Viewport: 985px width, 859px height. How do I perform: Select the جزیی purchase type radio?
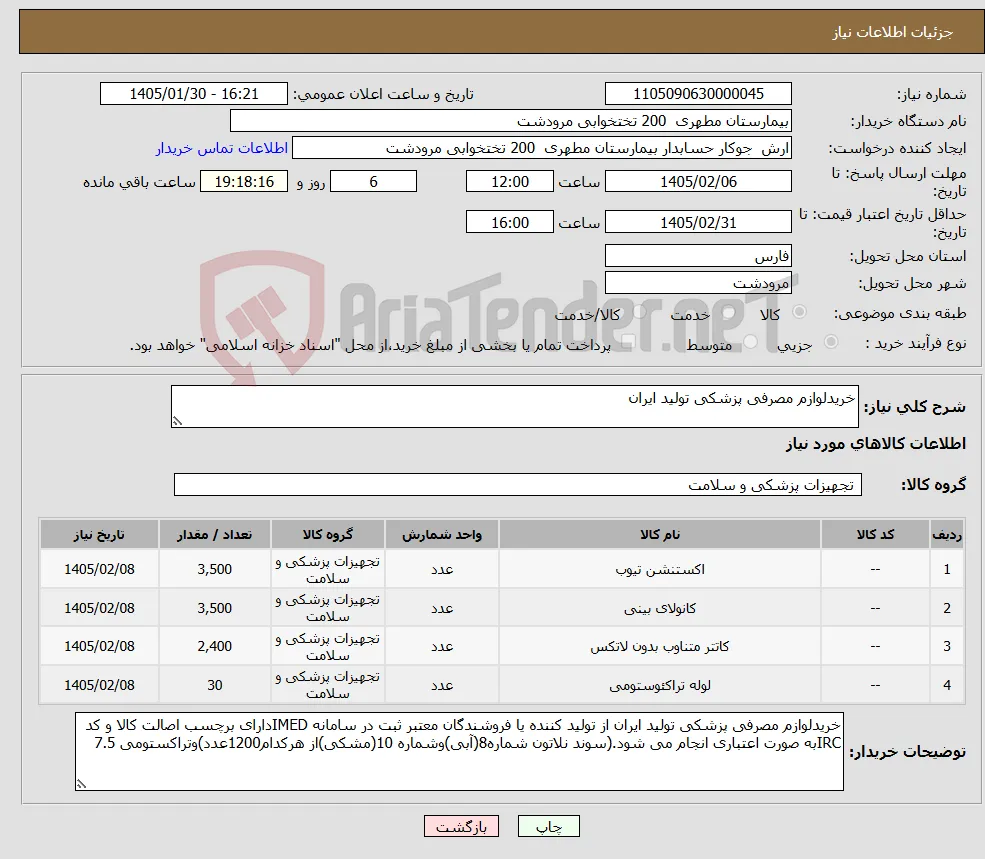[x=830, y=342]
